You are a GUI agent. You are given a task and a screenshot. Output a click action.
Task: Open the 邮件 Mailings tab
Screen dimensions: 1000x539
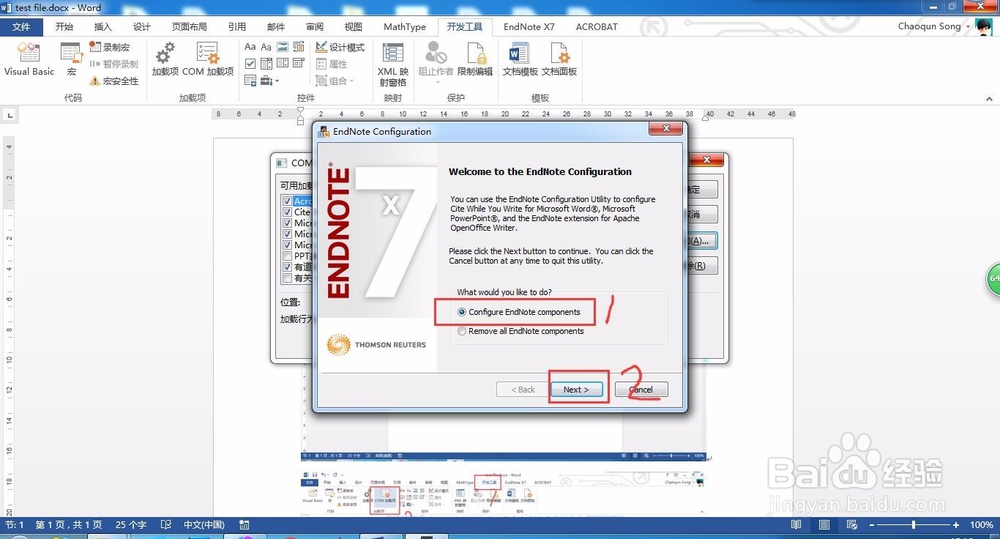click(x=276, y=27)
